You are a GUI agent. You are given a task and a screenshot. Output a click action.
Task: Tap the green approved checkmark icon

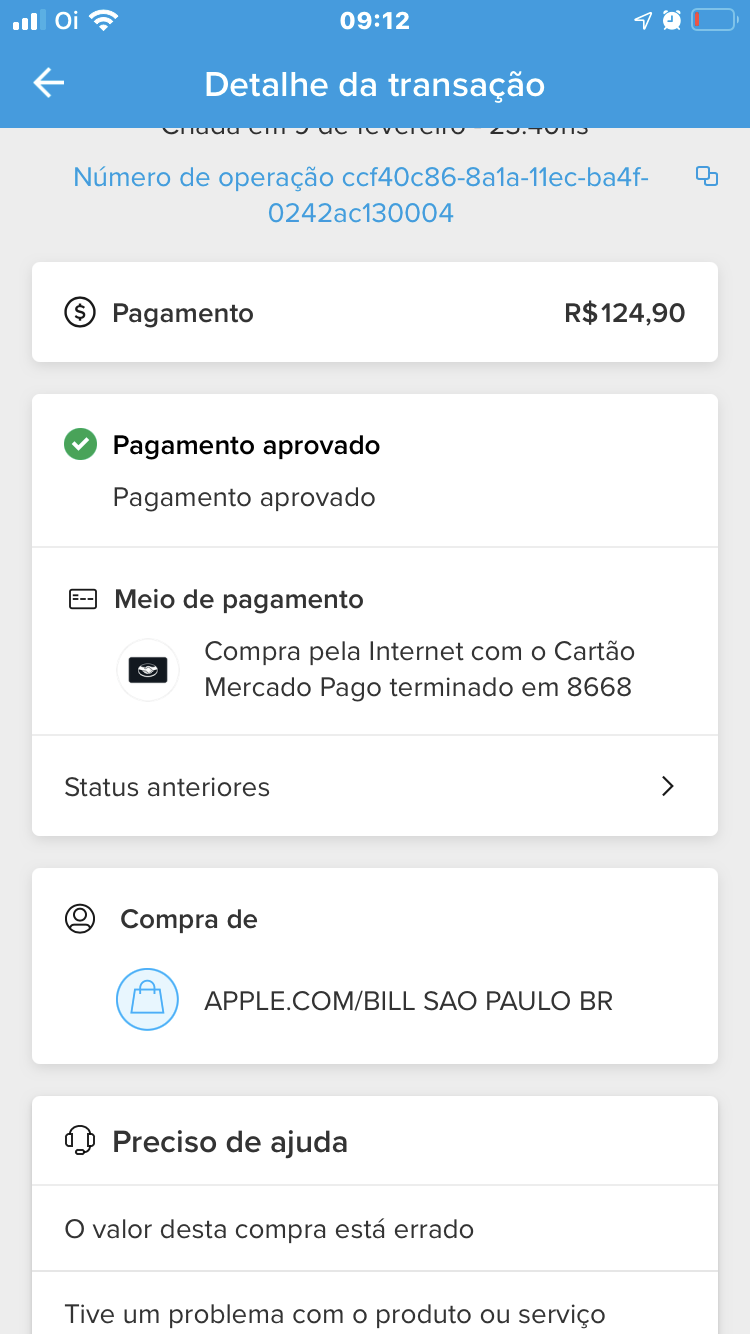coord(80,444)
